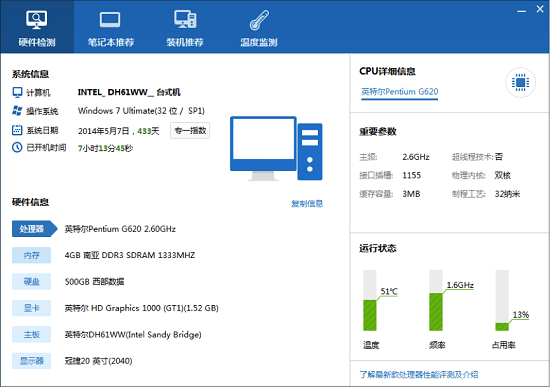Screen dimensions: 550x387
Task: Switch to the 笔记本推荐 tab
Action: [x=111, y=27]
